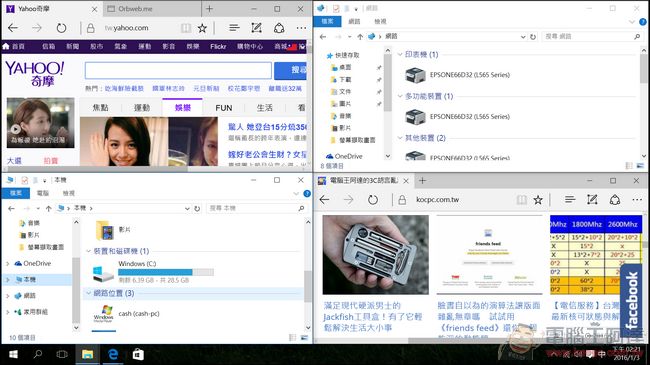Go back in kocpc.com.tw browser window

pyautogui.click(x=325, y=200)
